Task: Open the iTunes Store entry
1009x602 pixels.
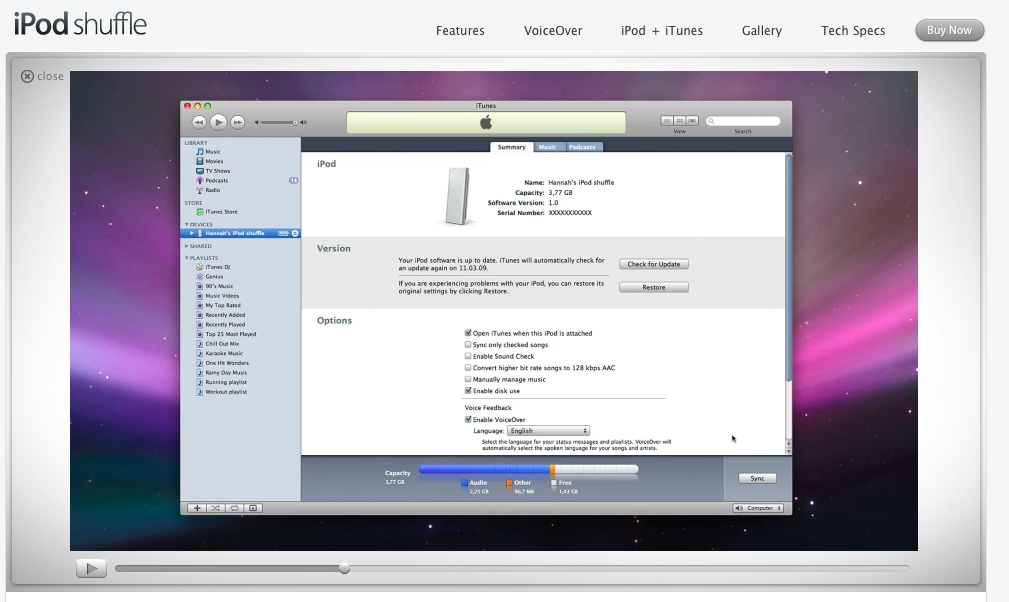Action: point(221,212)
